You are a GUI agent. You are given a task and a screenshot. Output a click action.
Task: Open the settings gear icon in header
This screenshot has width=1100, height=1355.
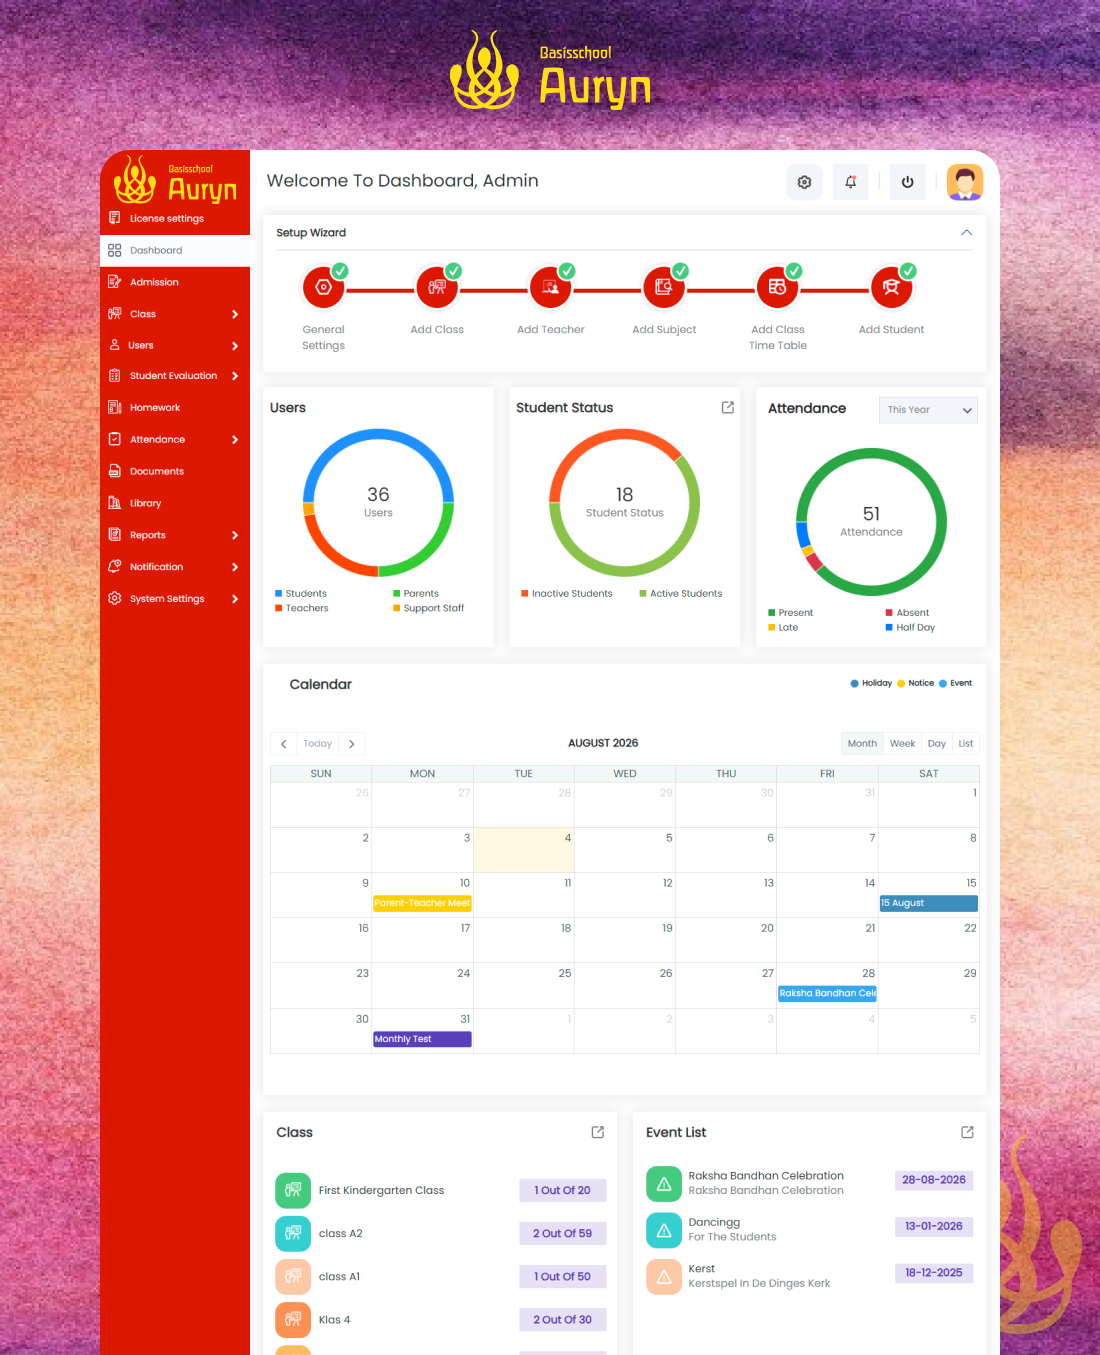(x=804, y=182)
